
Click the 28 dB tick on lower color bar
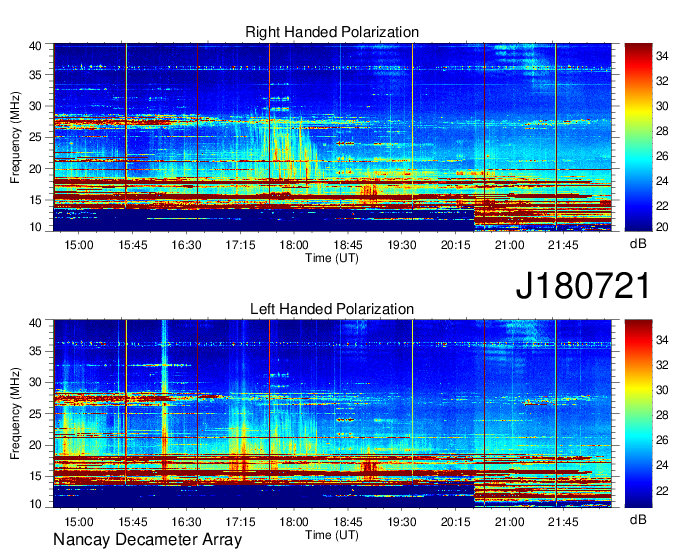tap(662, 415)
